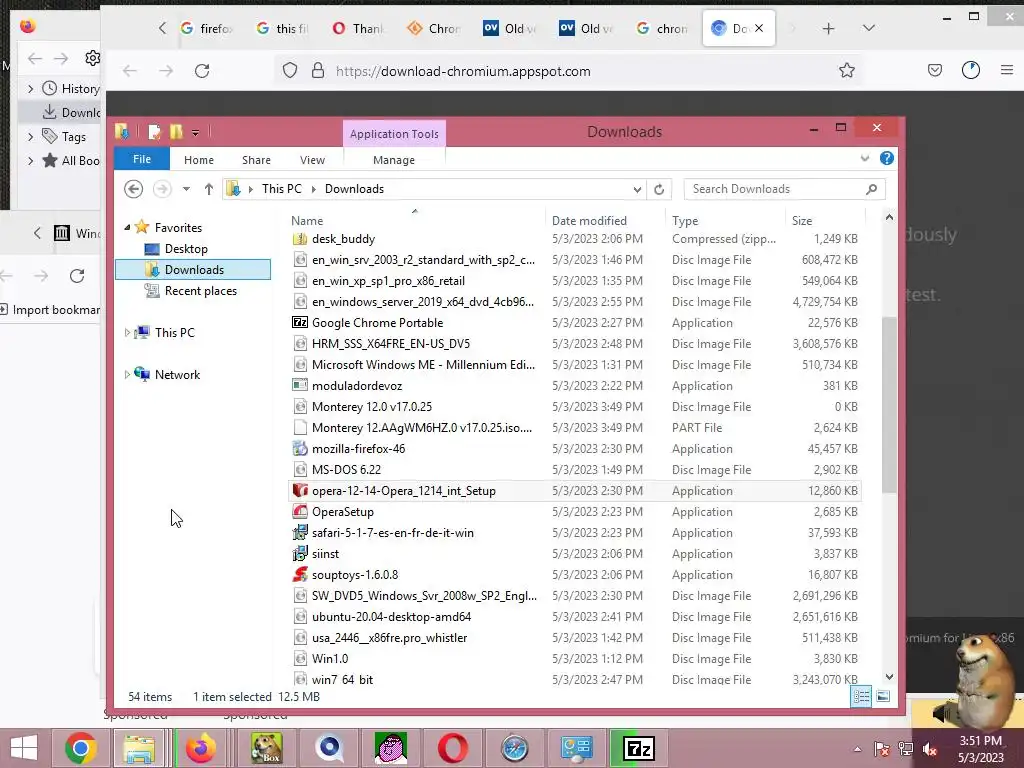Image resolution: width=1024 pixels, height=768 pixels.
Task: Select the OperaSetup application file
Action: click(x=574, y=511)
